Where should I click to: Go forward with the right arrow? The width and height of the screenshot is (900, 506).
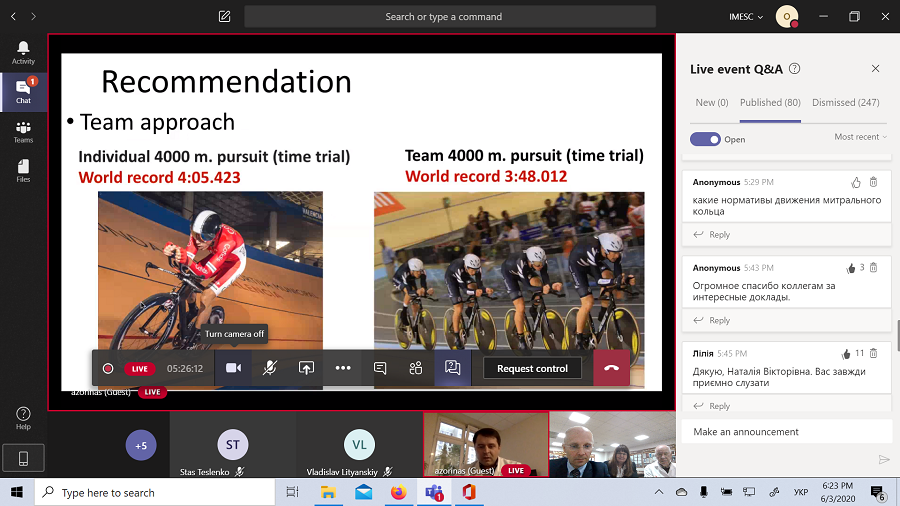pos(33,17)
